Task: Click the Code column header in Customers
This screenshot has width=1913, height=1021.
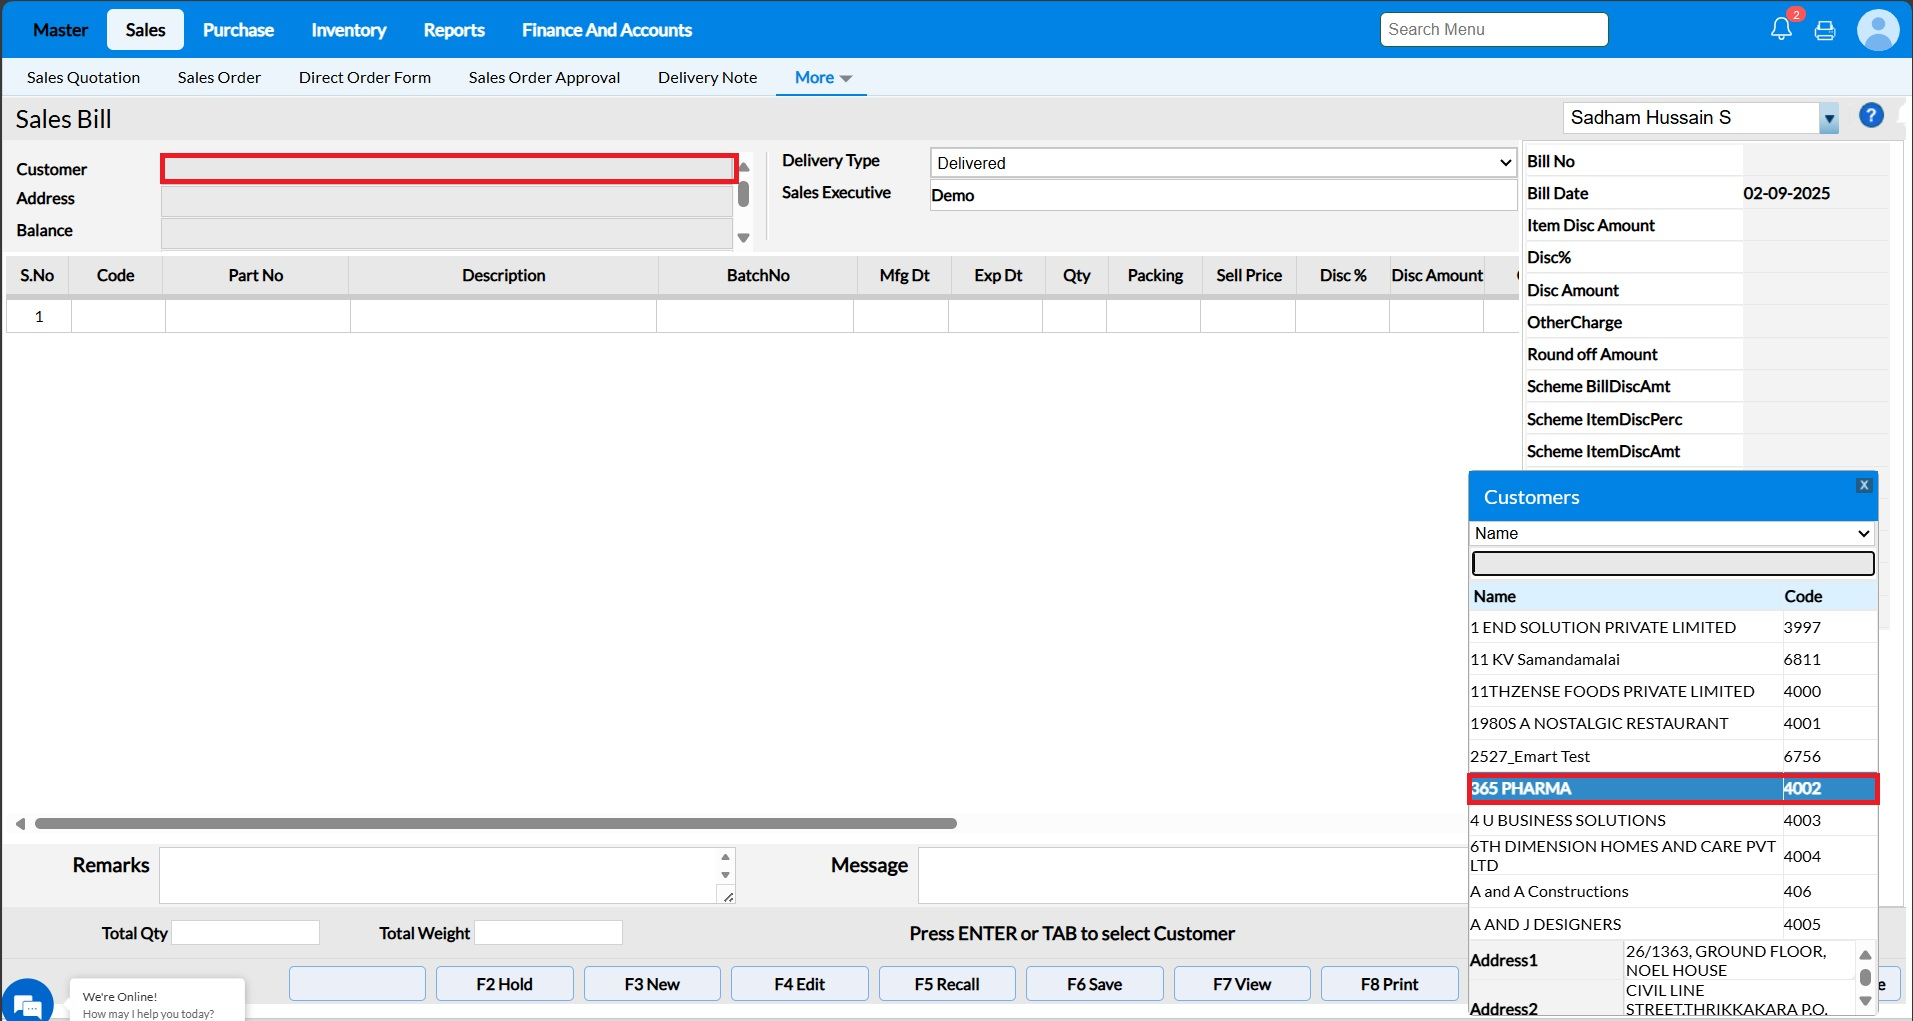Action: (1803, 597)
